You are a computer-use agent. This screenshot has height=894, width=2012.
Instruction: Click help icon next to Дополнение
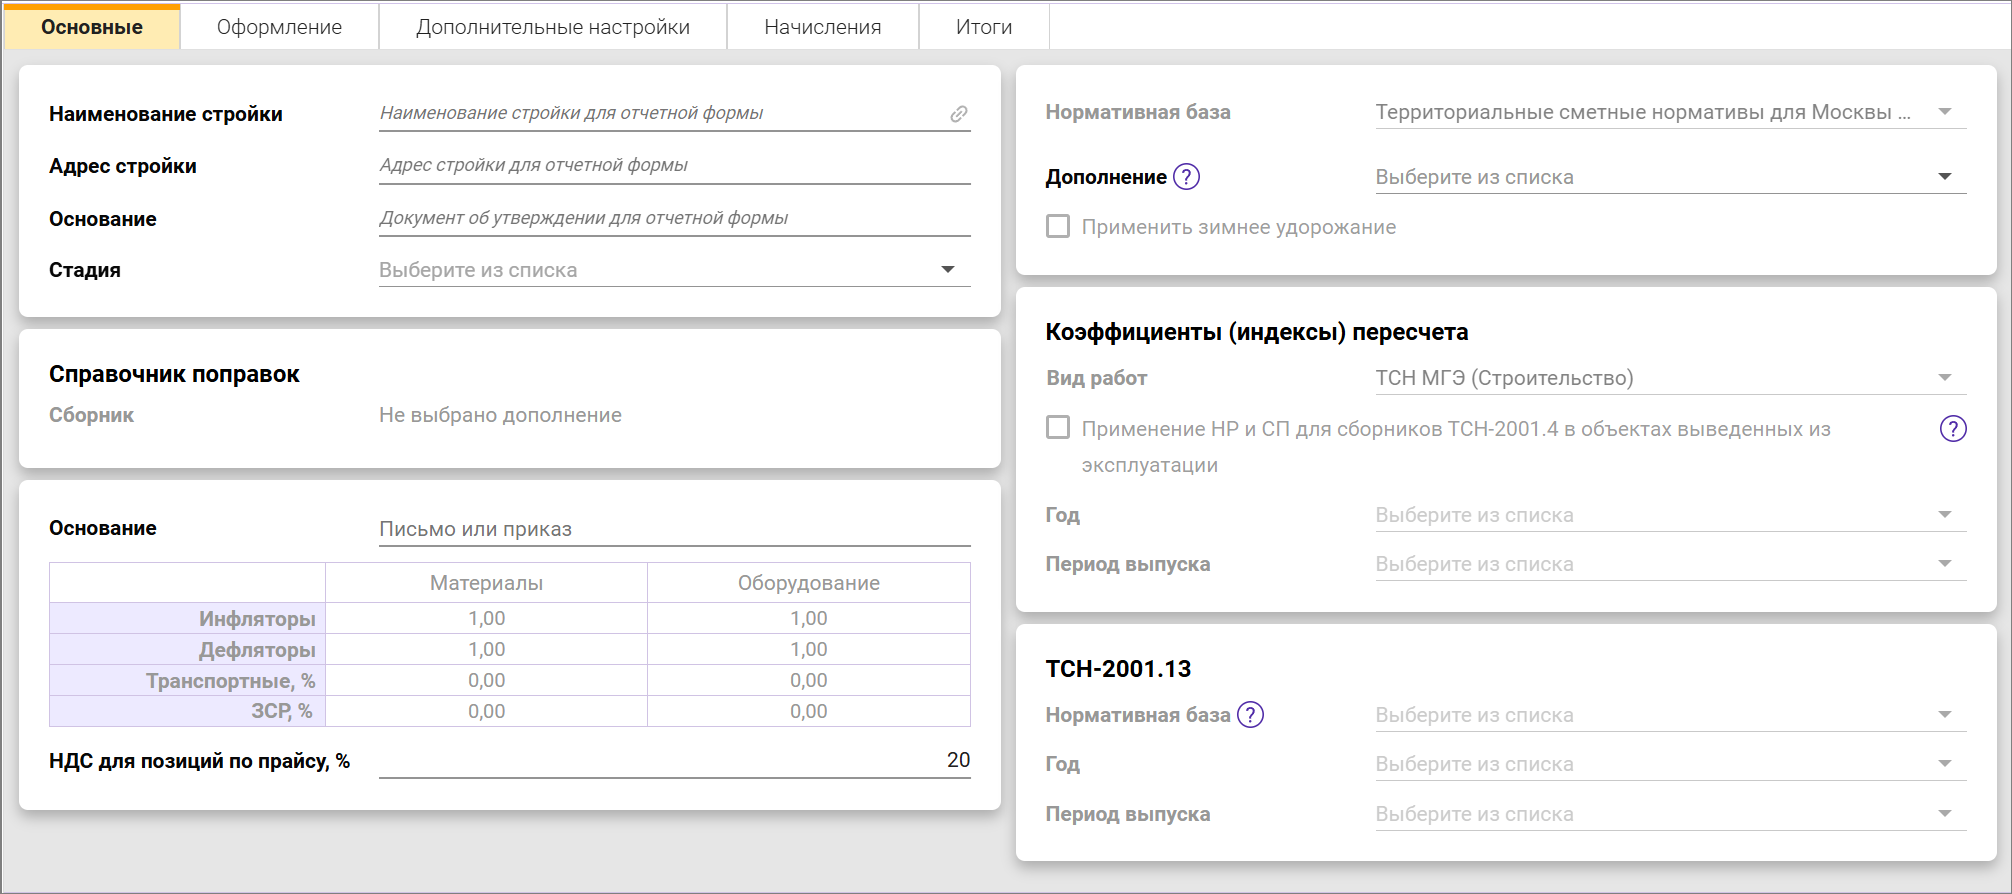click(1186, 177)
